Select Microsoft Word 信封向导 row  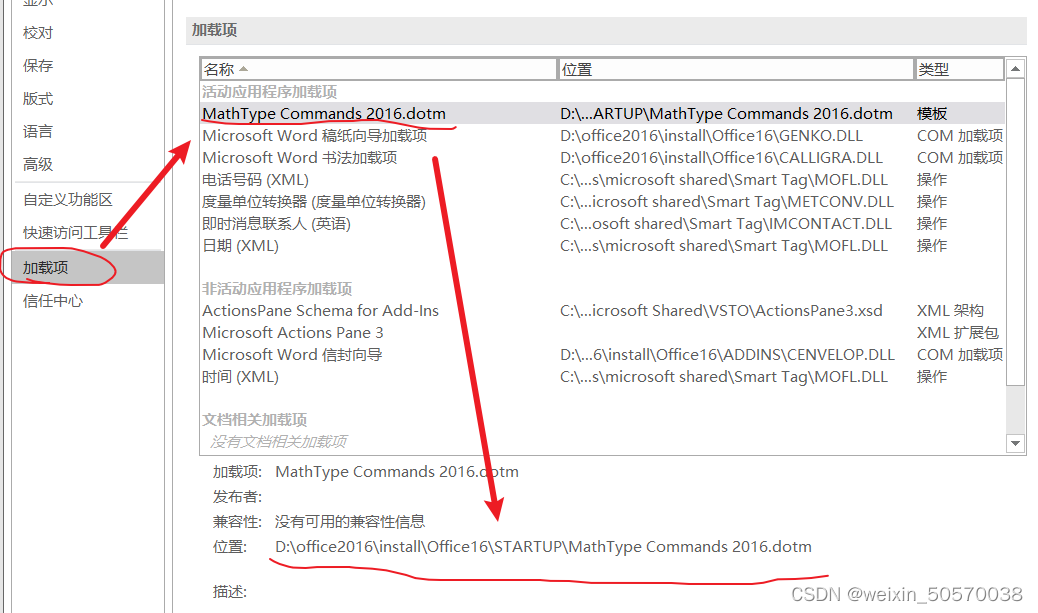[x=602, y=354]
